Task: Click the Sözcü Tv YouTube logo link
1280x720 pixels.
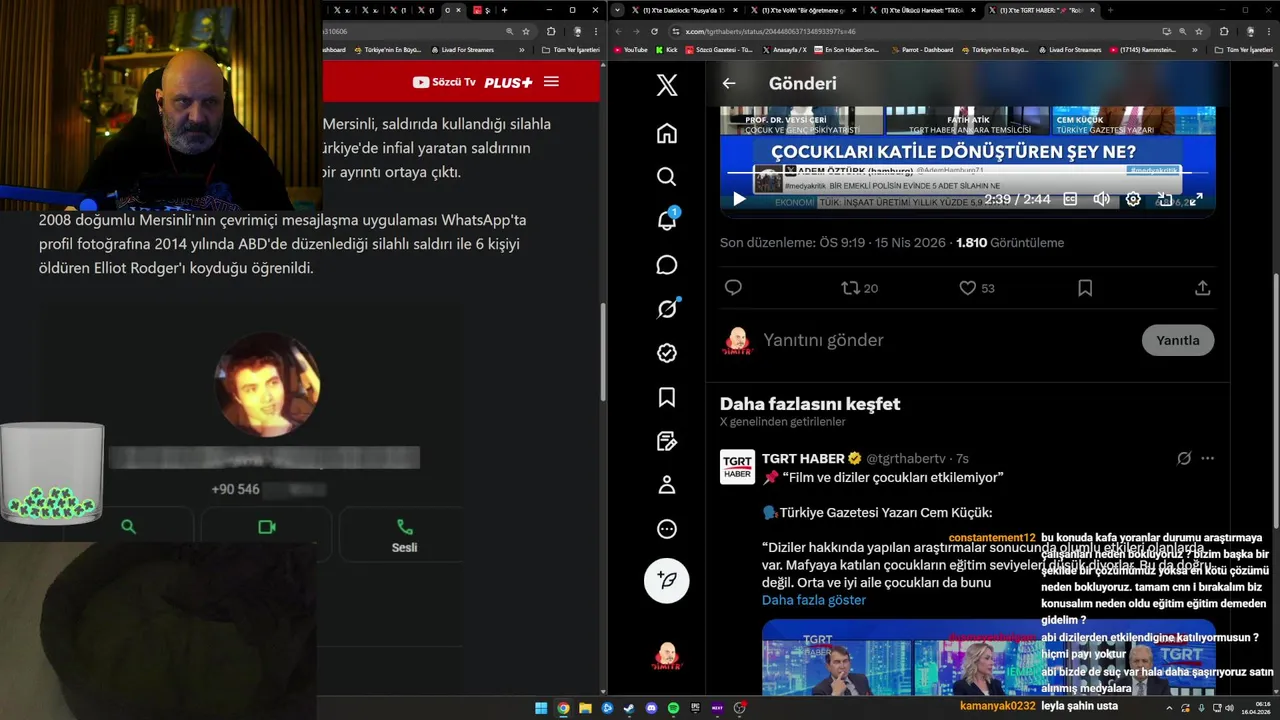Action: [x=444, y=82]
